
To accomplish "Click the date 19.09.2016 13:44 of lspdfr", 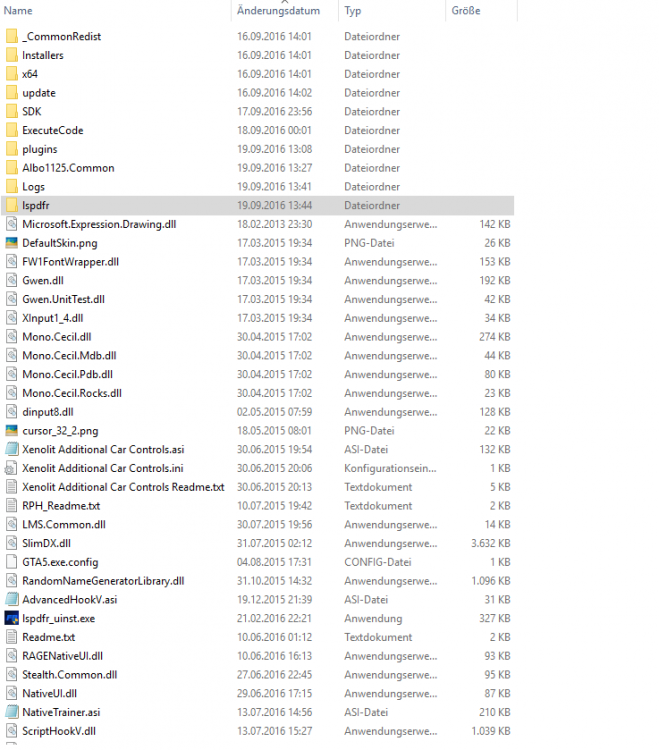I will coord(275,205).
